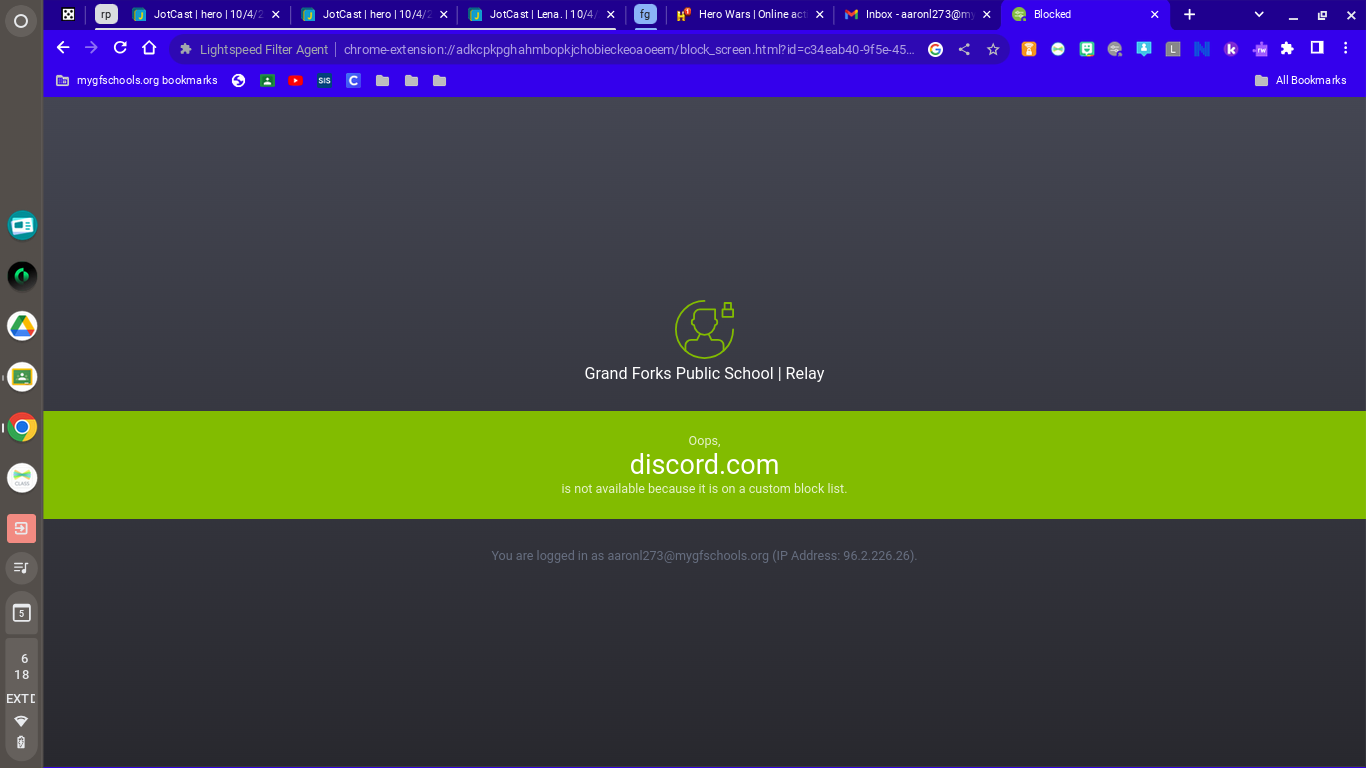Go to the home page

pos(149,48)
